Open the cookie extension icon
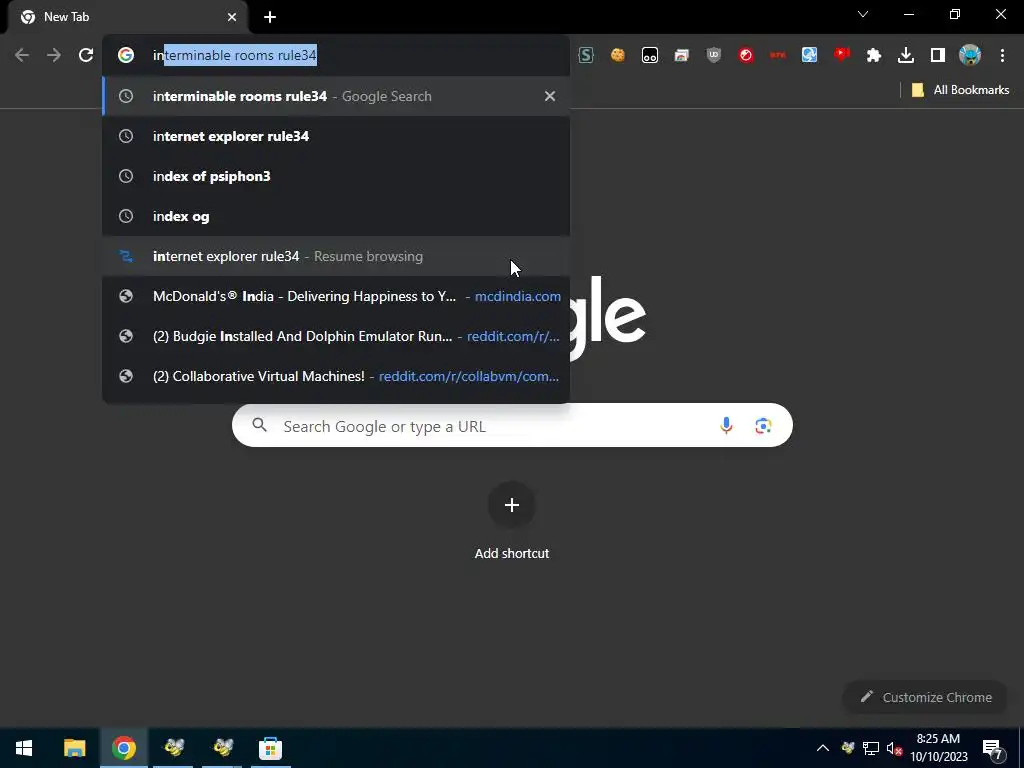The width and height of the screenshot is (1024, 768). point(618,56)
